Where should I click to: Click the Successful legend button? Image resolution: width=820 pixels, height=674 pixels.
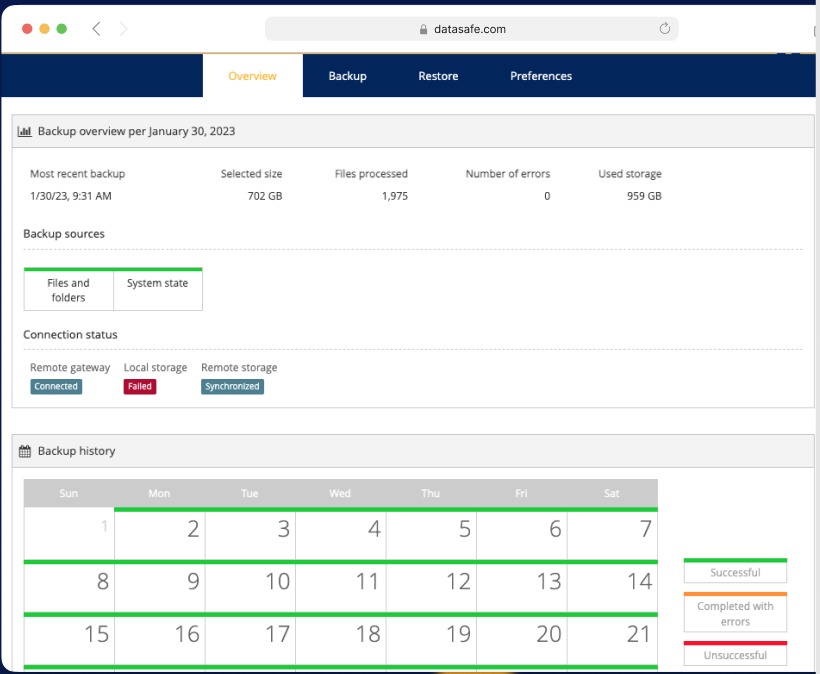point(735,571)
